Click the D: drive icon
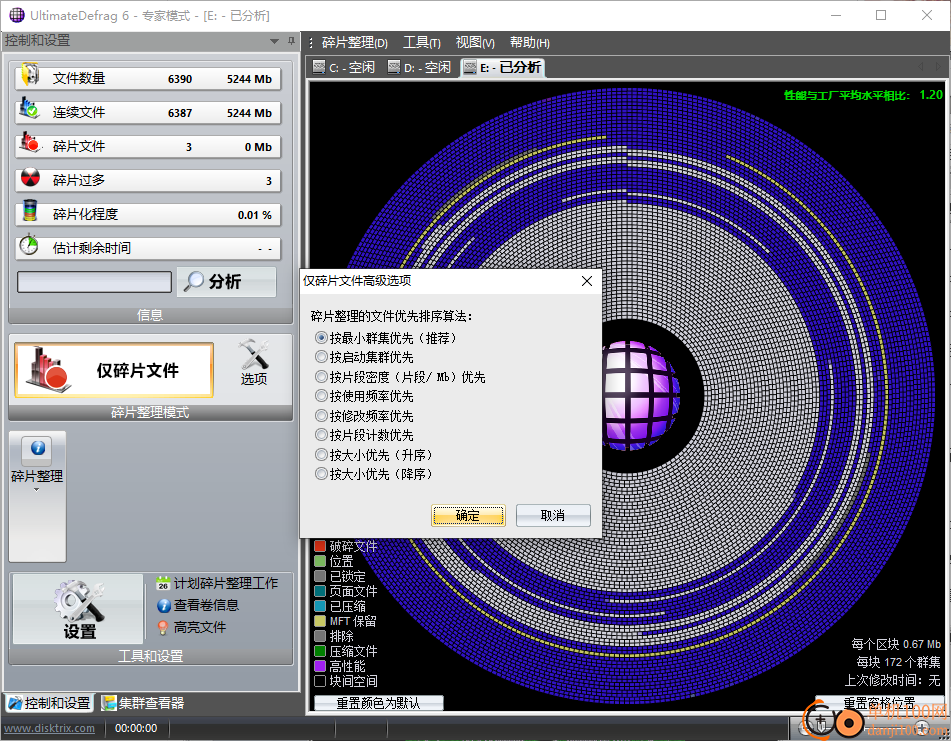This screenshot has width=951, height=741. pos(394,67)
